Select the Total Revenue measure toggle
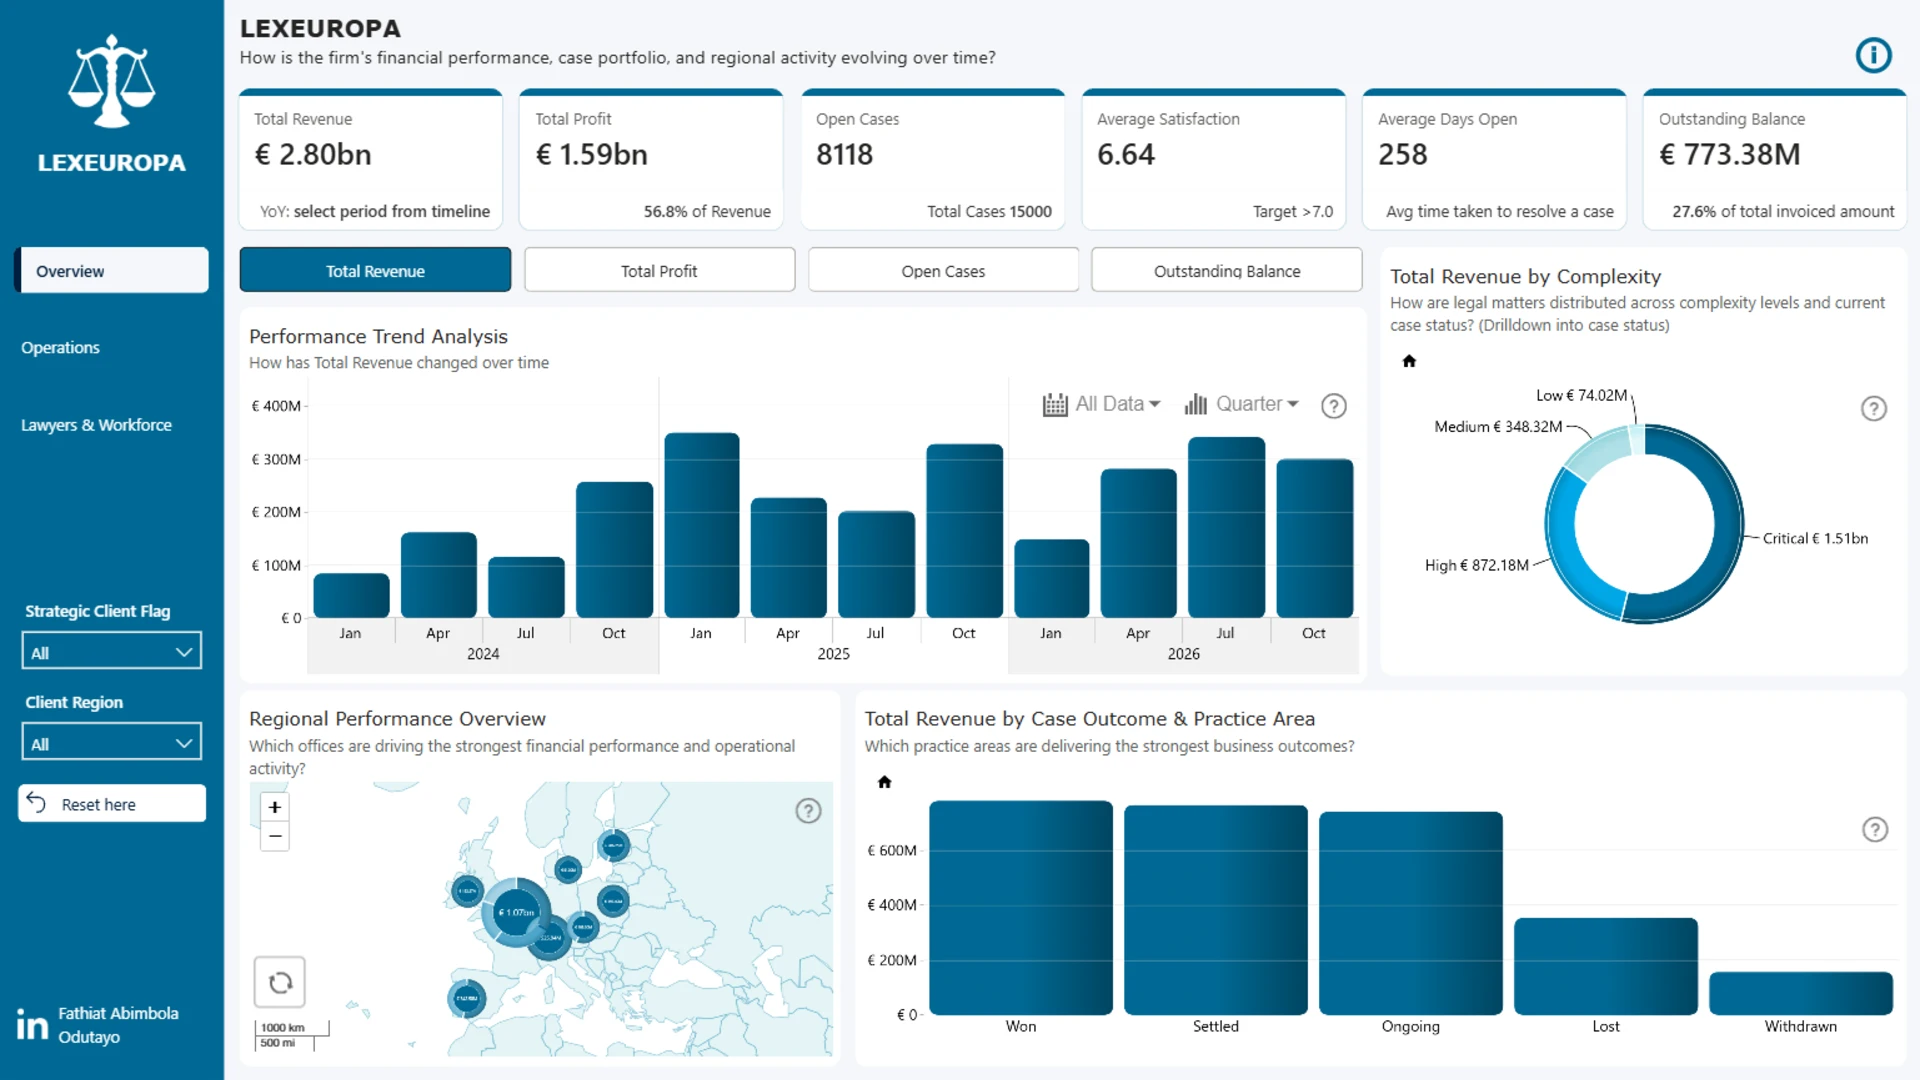1920x1080 pixels. point(375,270)
